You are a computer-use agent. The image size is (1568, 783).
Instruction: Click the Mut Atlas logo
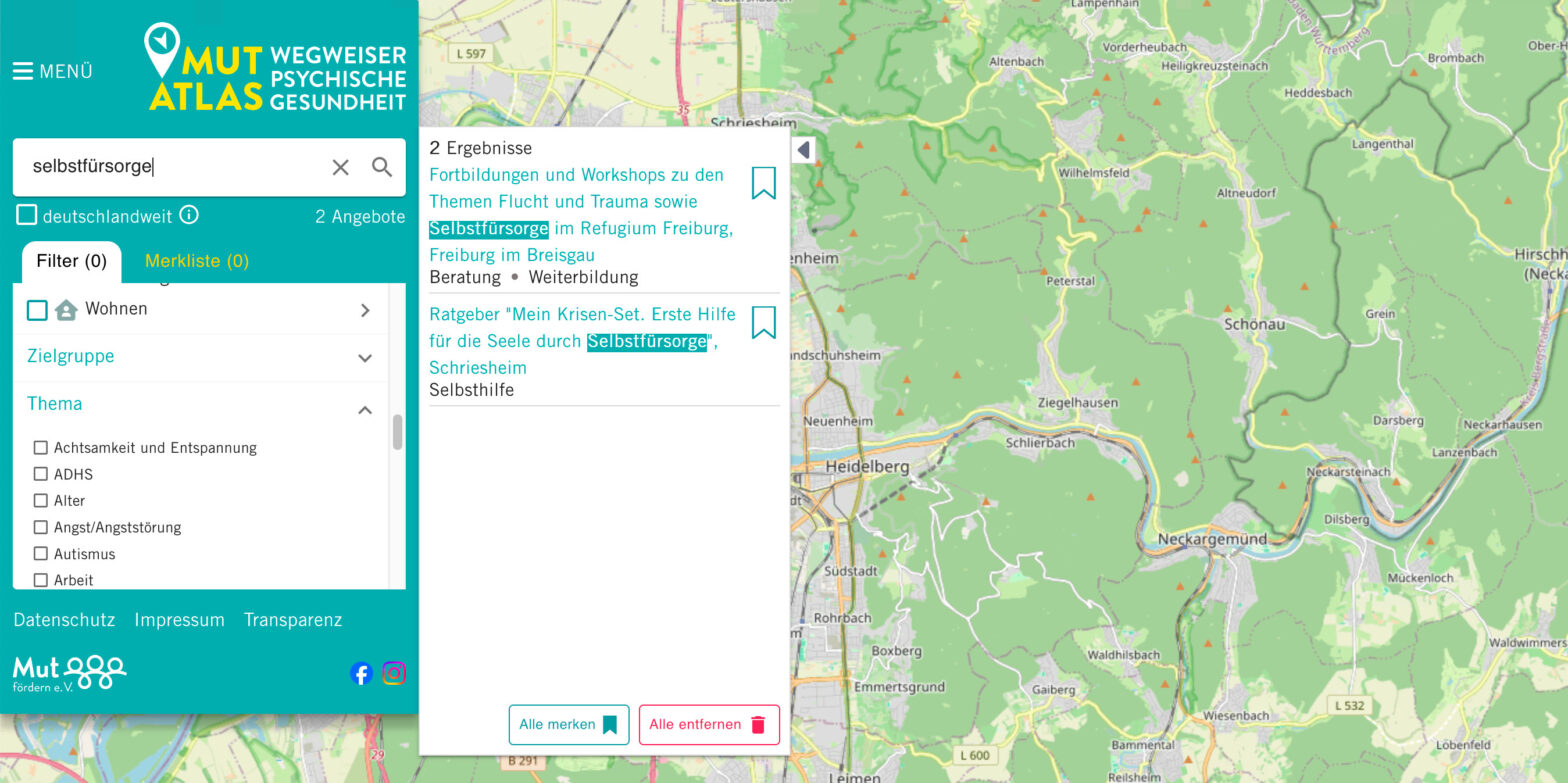coord(275,67)
